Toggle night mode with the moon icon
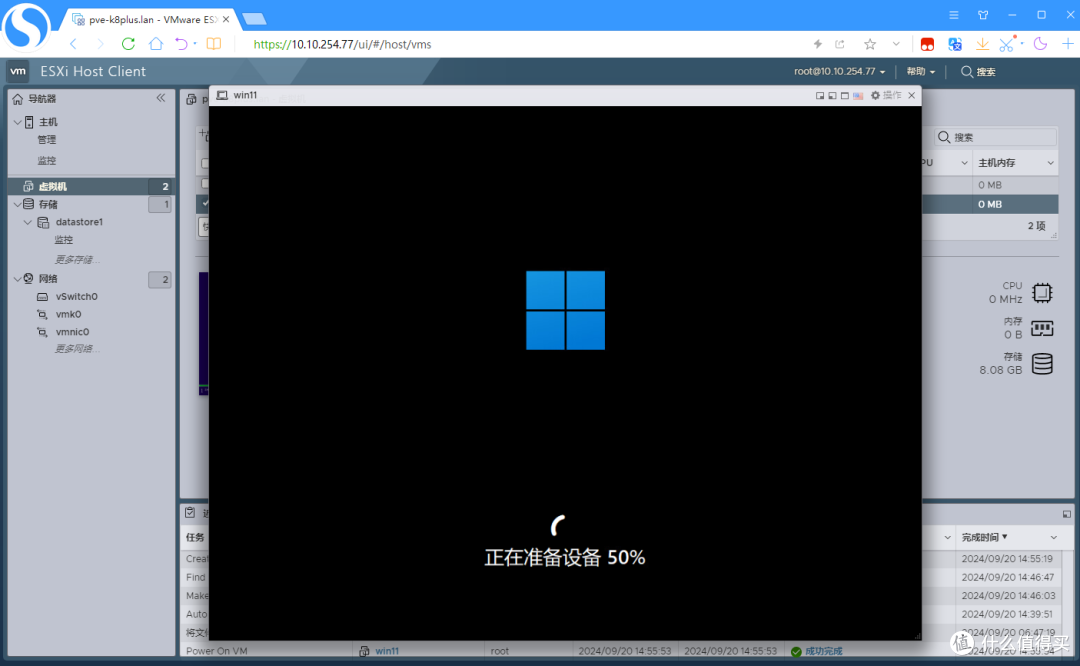Screen dimensions: 1080x666 [1040, 44]
